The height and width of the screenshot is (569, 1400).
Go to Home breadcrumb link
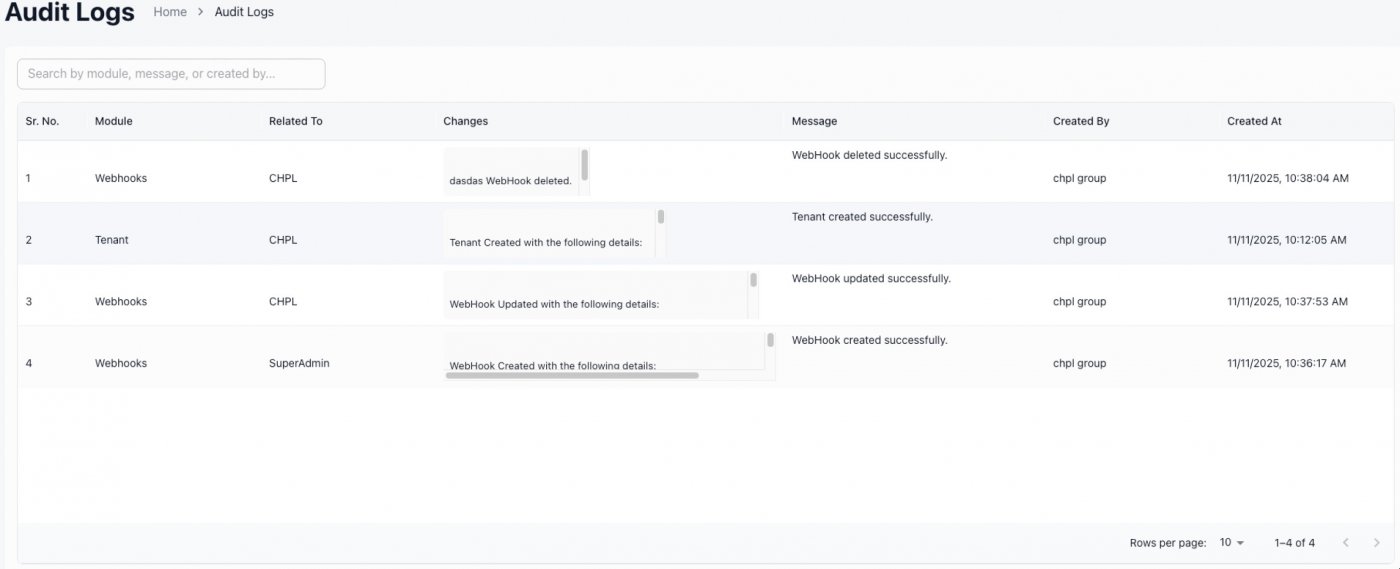pos(170,12)
